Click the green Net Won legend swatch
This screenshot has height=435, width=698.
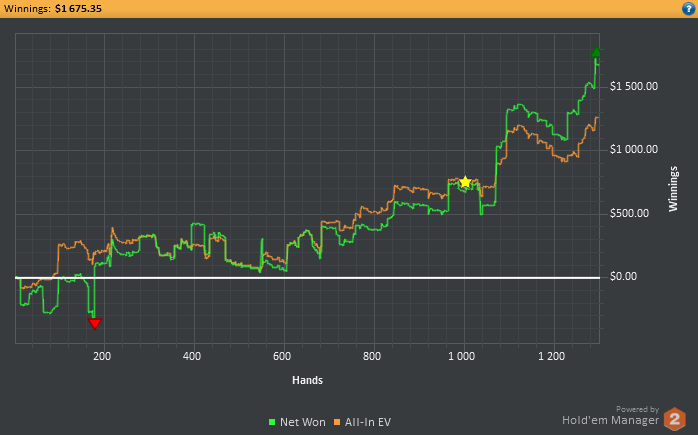[272, 422]
